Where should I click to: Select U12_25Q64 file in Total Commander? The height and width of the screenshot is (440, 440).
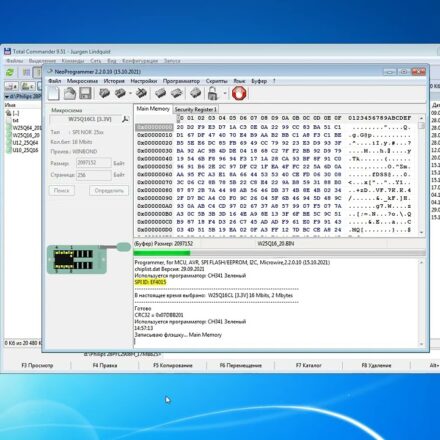point(22,143)
